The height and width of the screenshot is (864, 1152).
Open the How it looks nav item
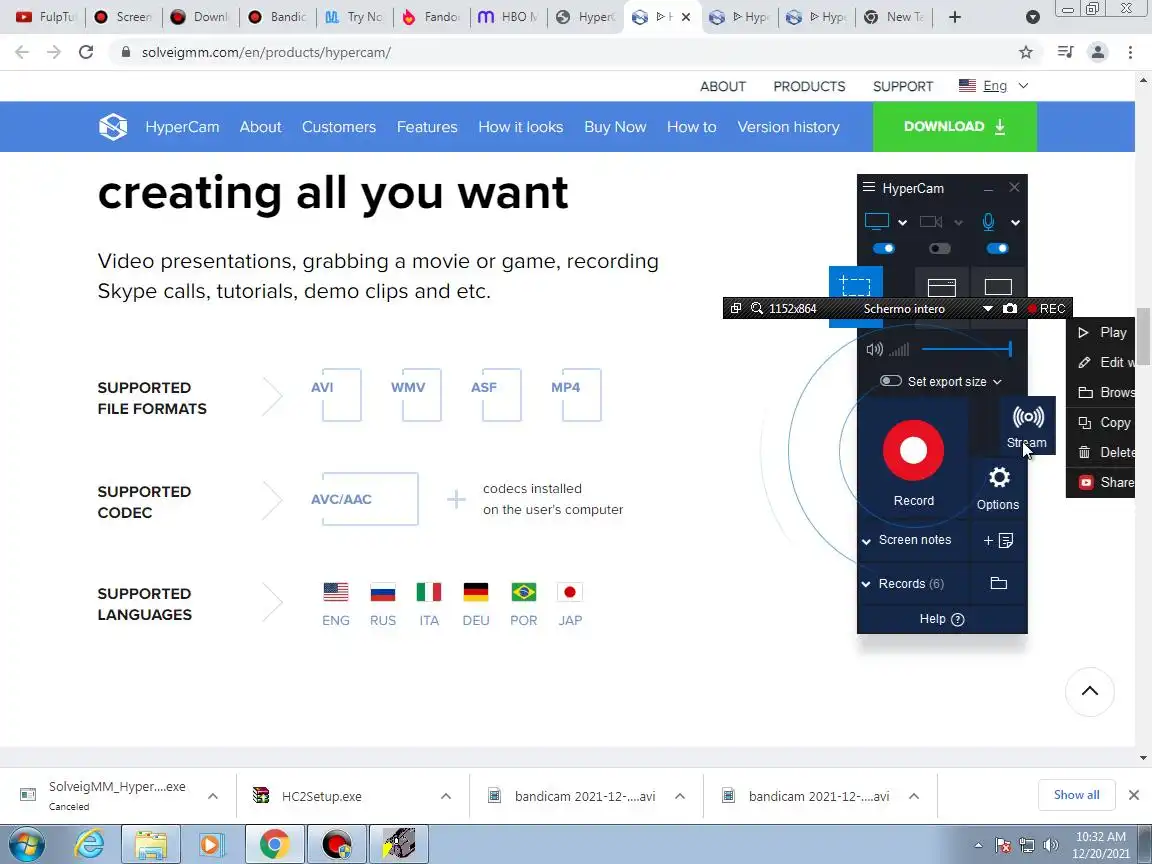(x=520, y=126)
